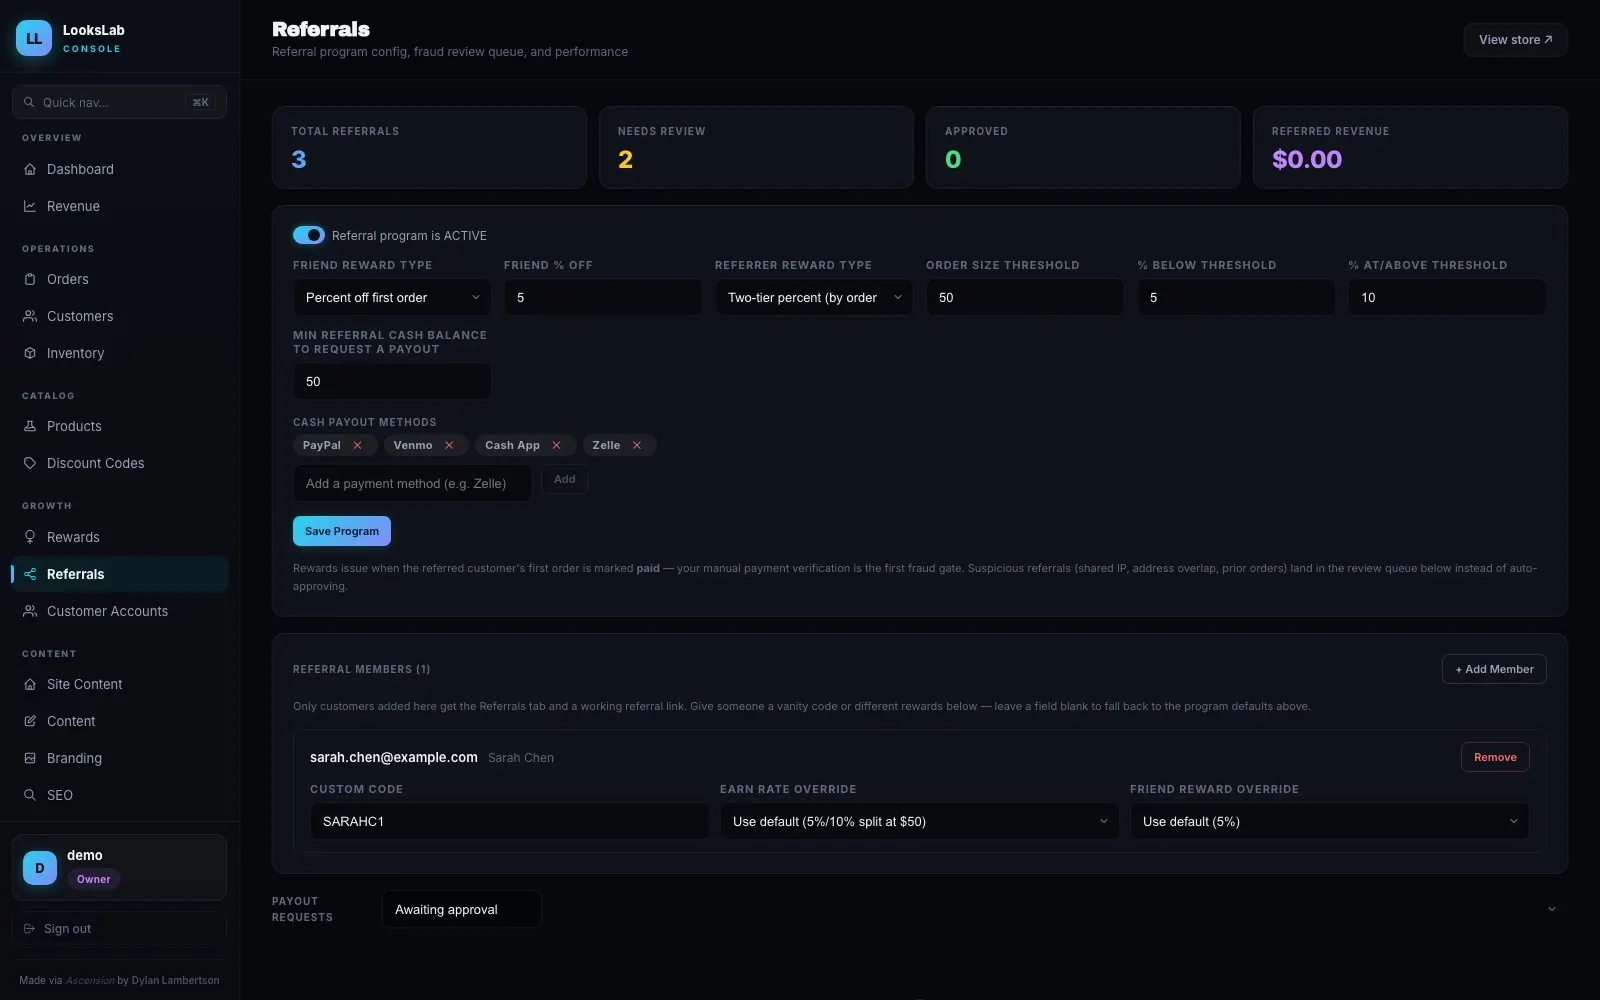Click the Order Size Threshold field
1600x1000 pixels.
tap(1025, 297)
